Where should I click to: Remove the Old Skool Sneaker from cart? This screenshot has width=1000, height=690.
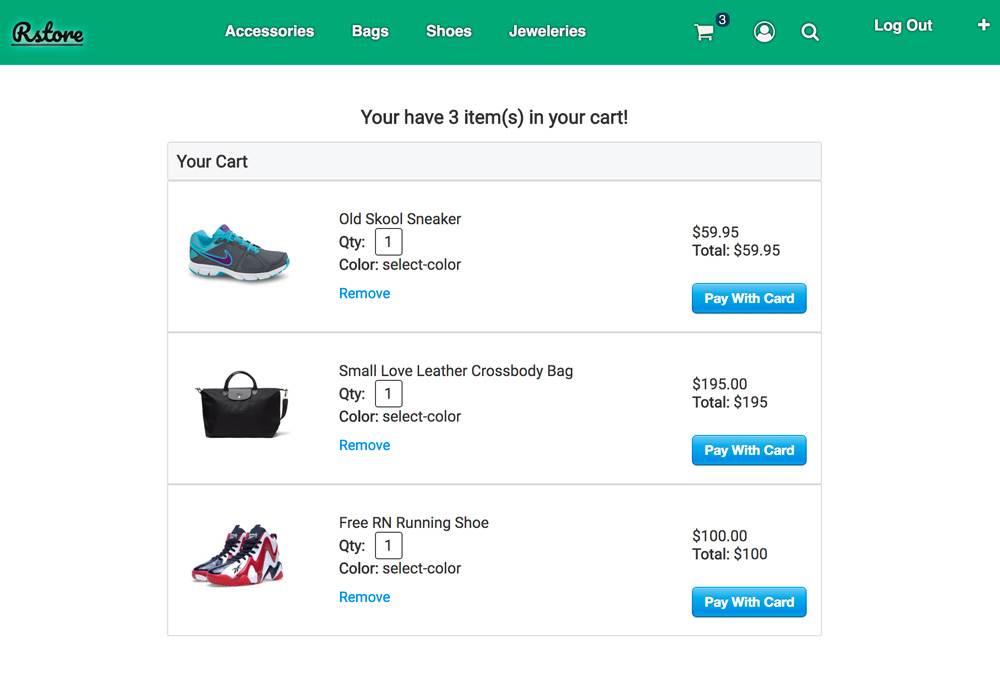coord(364,293)
